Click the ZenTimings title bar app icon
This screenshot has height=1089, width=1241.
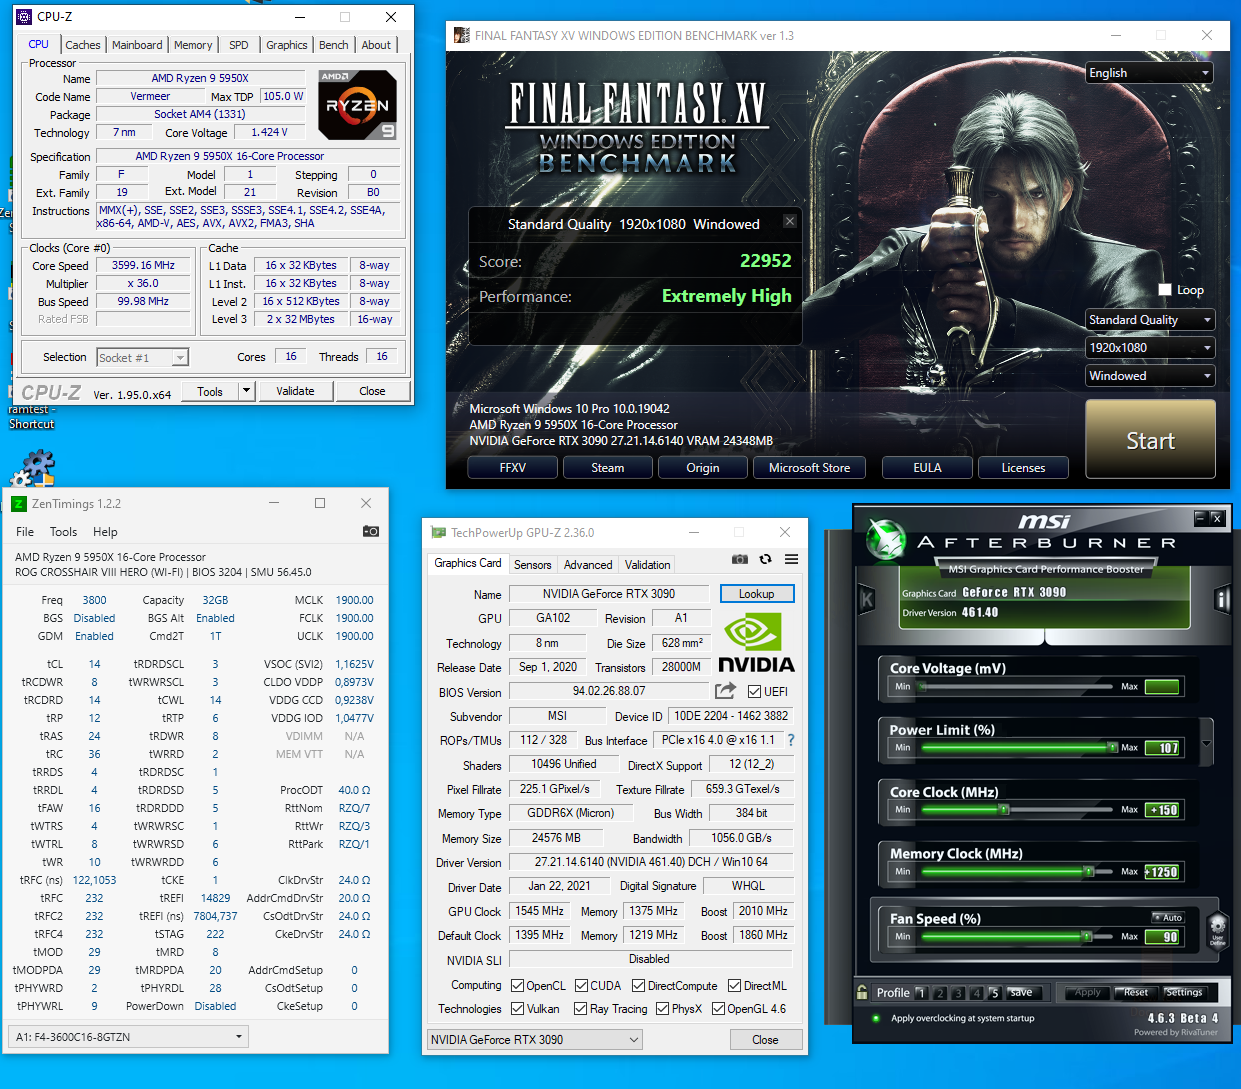click(18, 503)
